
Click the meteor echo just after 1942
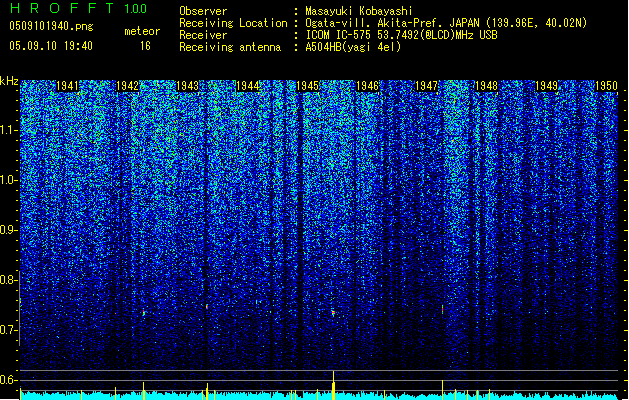pos(143,312)
